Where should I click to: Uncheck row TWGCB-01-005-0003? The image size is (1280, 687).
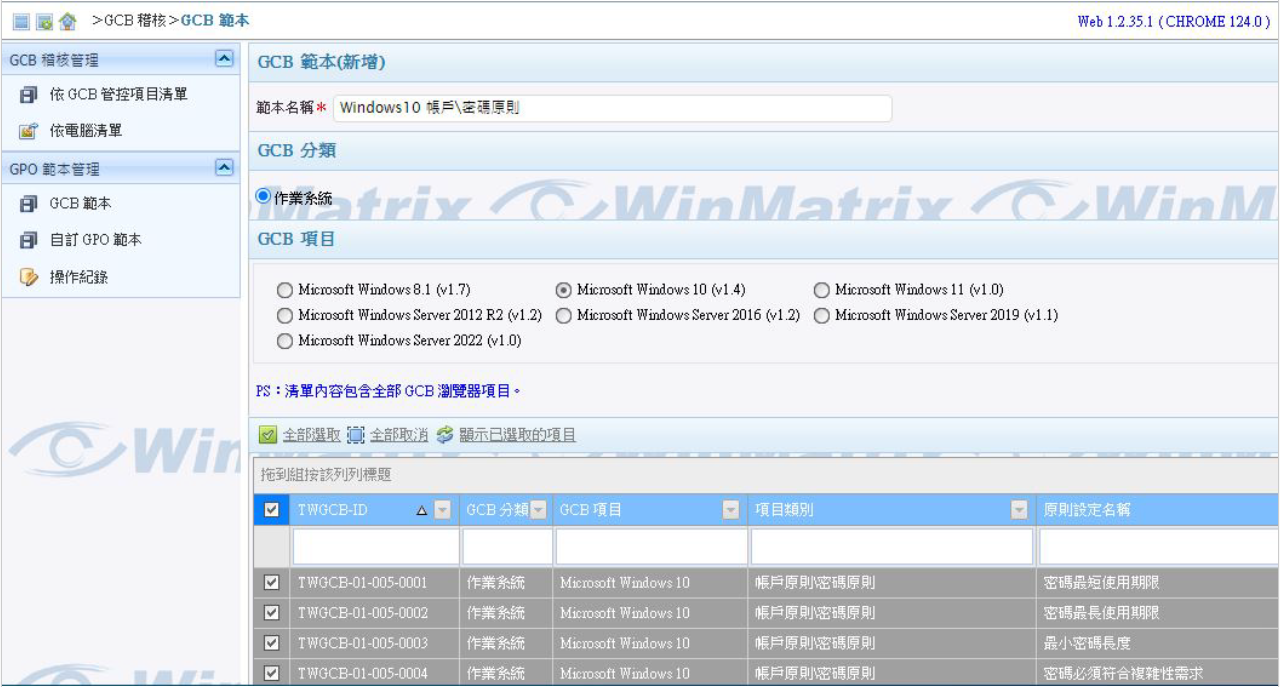tap(271, 643)
